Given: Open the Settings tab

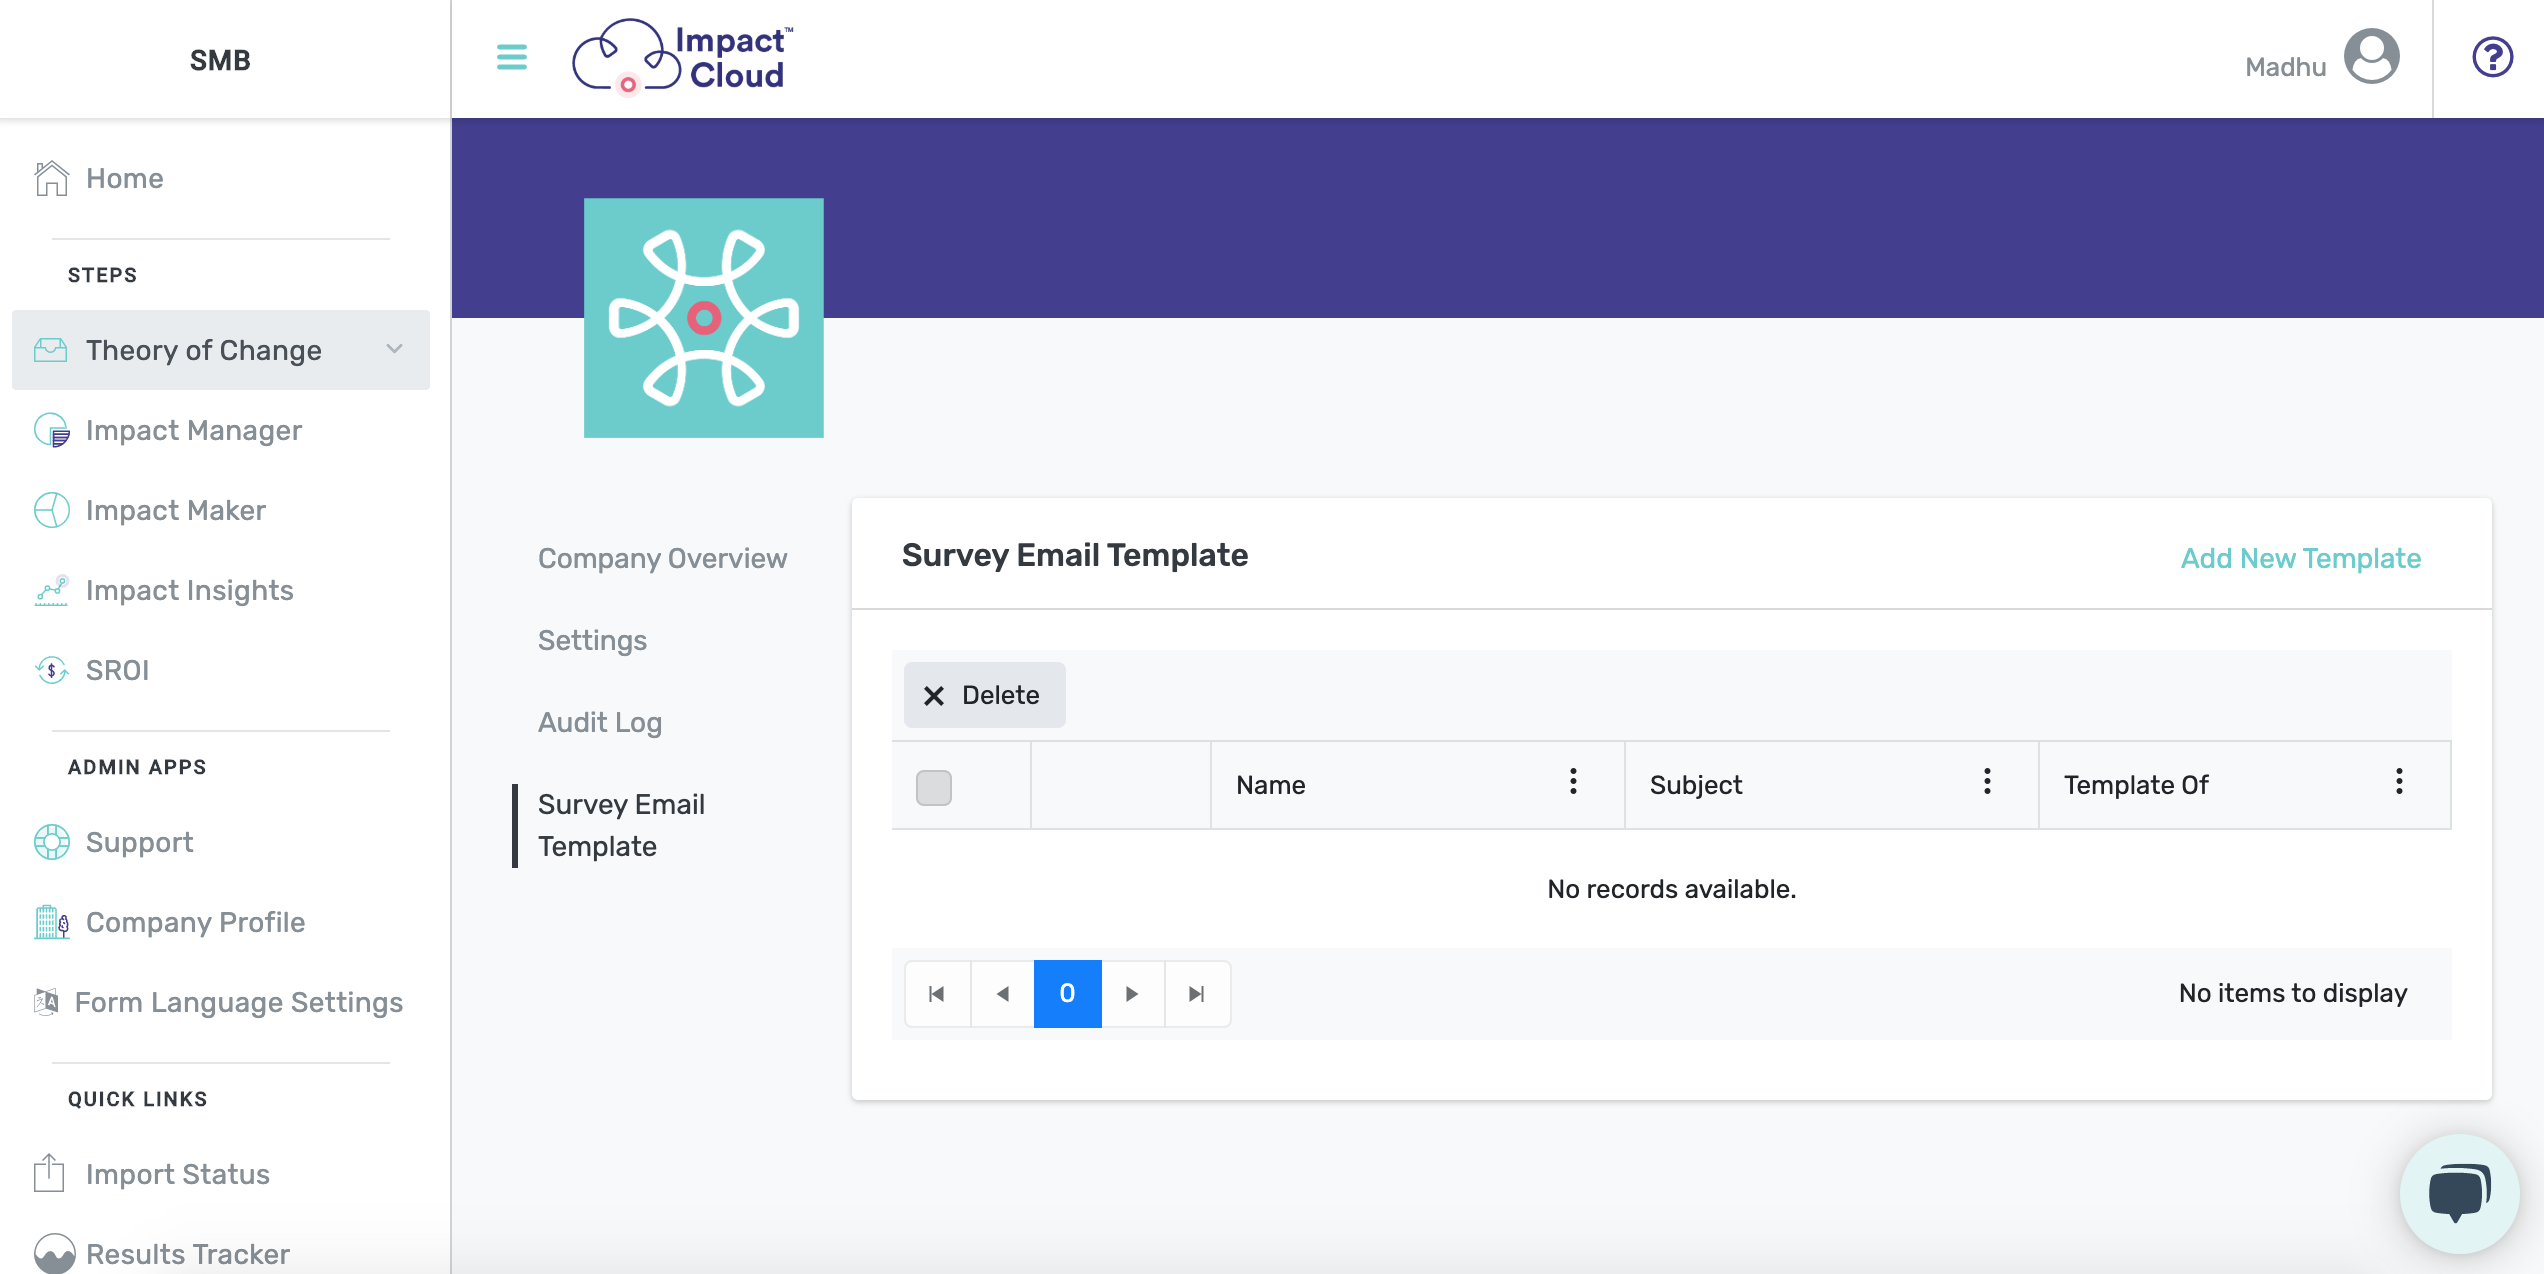Looking at the screenshot, I should (x=592, y=640).
